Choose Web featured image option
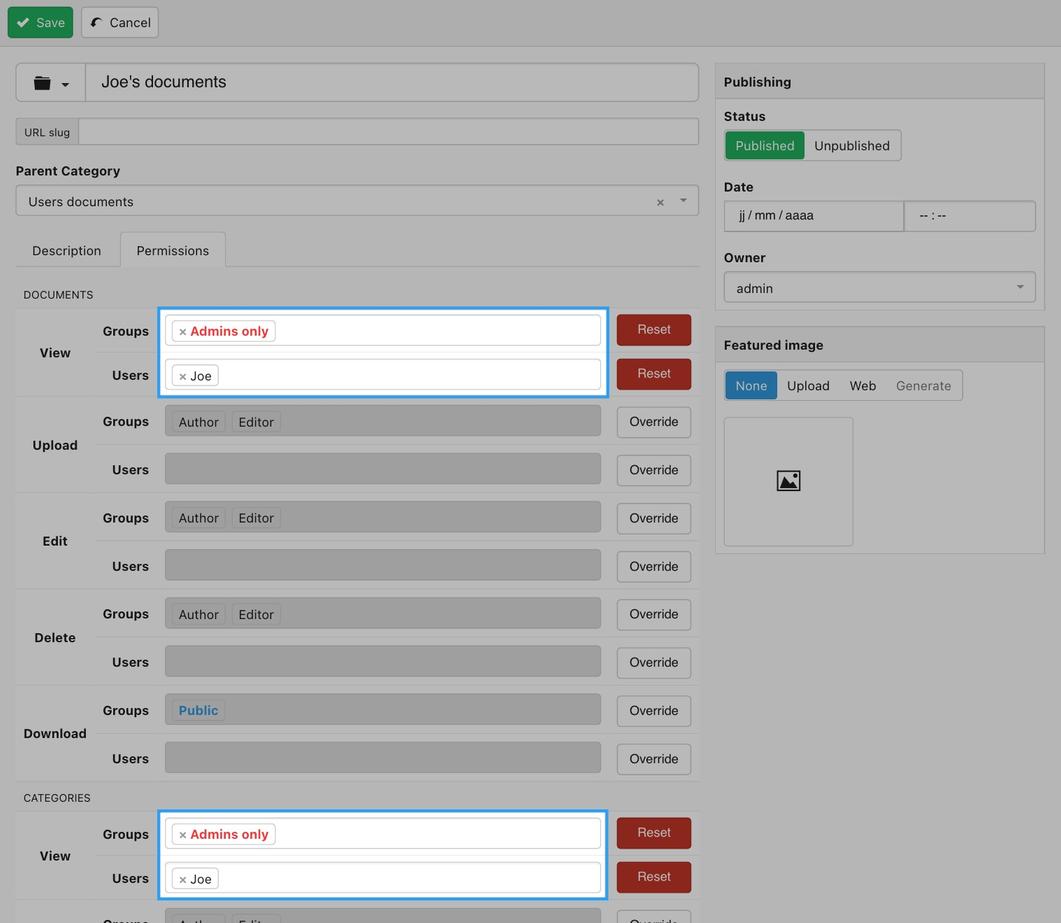This screenshot has width=1061, height=923. point(862,386)
